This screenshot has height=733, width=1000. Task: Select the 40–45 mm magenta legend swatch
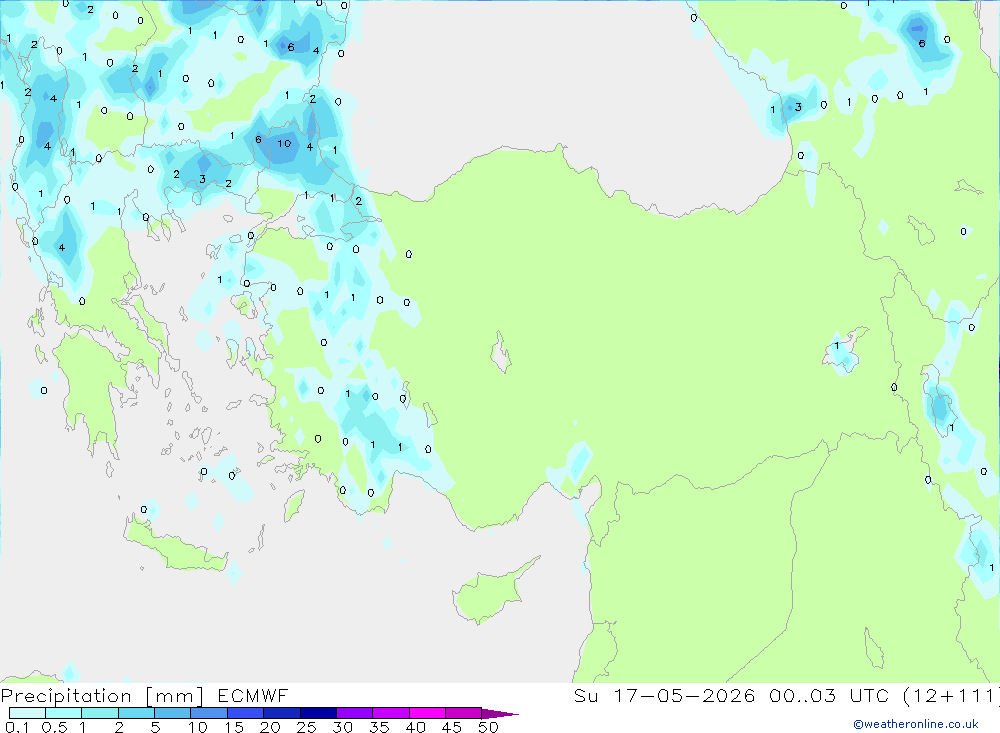point(427,713)
